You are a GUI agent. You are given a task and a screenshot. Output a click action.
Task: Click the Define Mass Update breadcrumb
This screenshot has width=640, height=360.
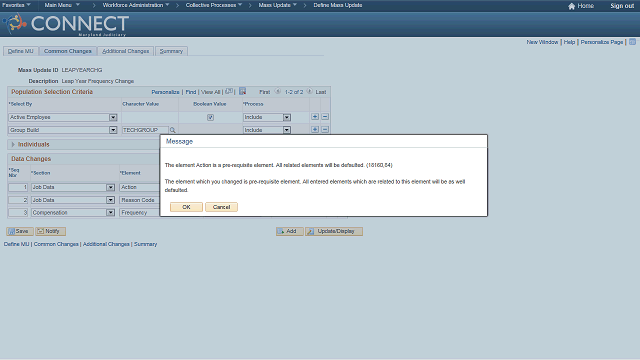tap(338, 5)
